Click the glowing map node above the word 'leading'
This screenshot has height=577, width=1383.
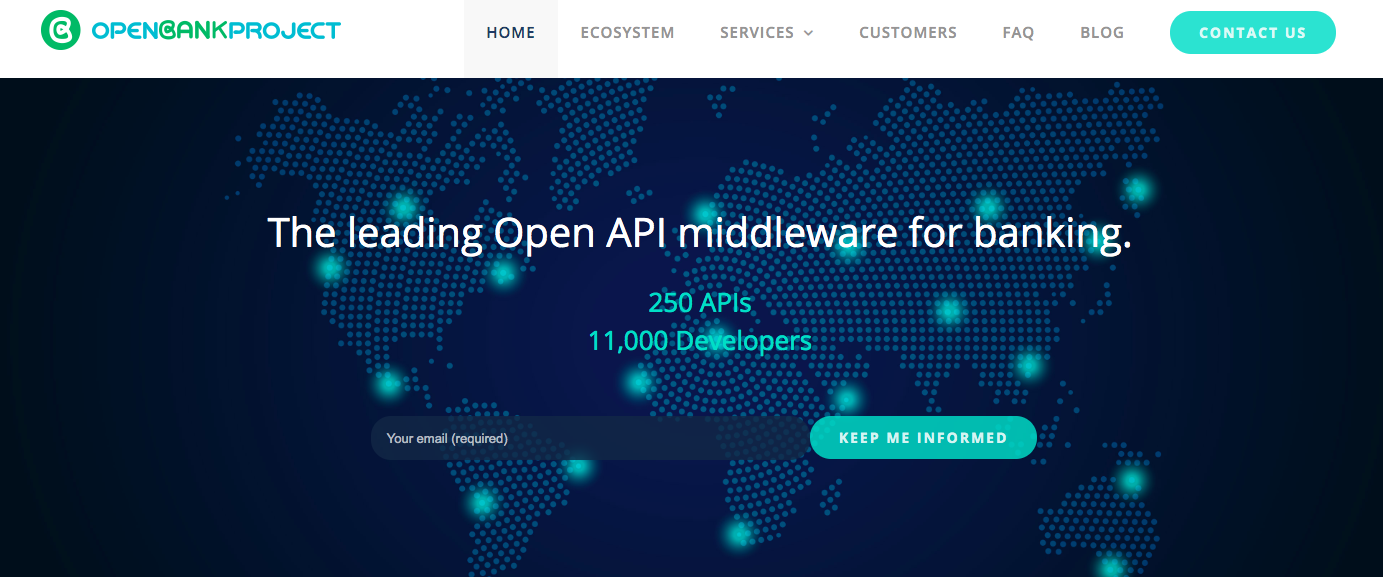[x=403, y=207]
